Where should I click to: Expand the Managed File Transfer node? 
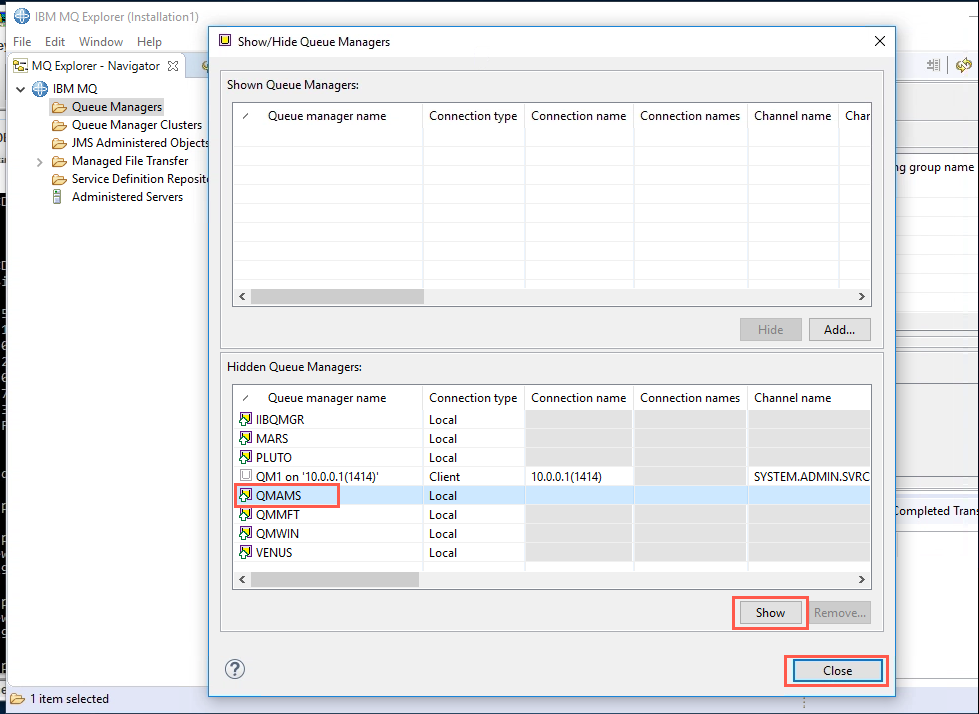[x=39, y=162]
